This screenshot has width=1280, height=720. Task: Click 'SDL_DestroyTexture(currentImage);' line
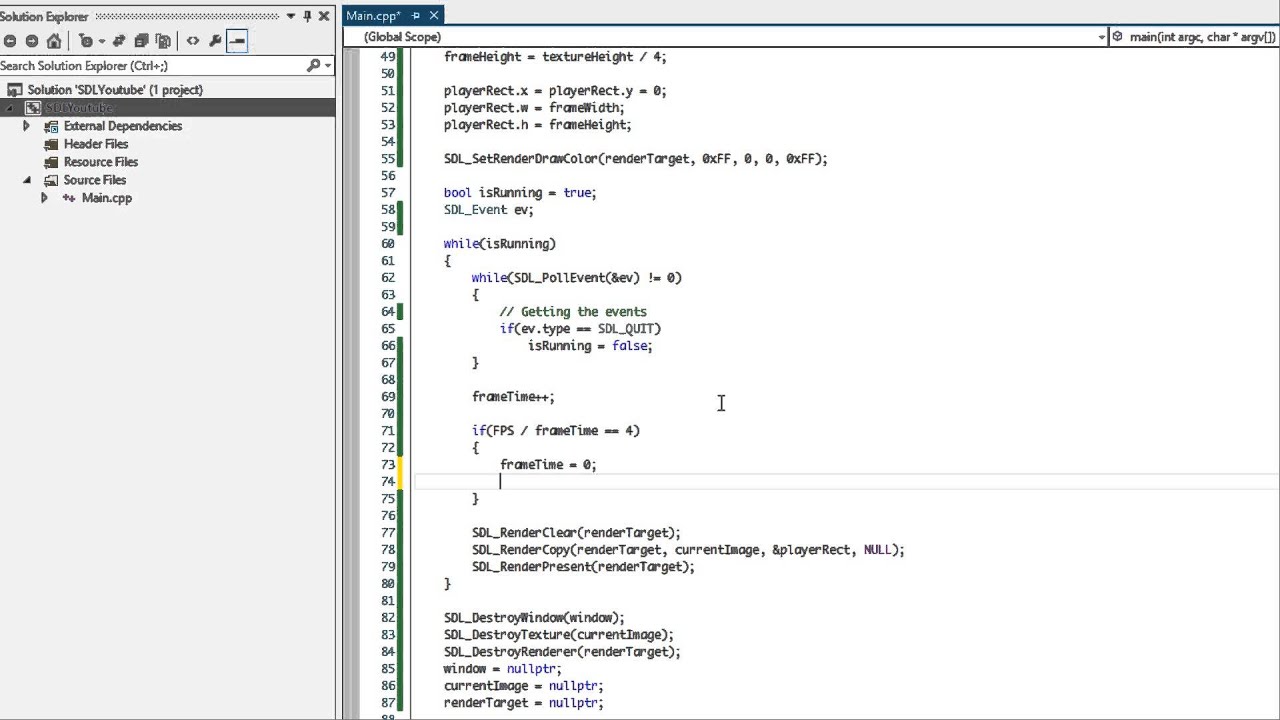tap(559, 635)
